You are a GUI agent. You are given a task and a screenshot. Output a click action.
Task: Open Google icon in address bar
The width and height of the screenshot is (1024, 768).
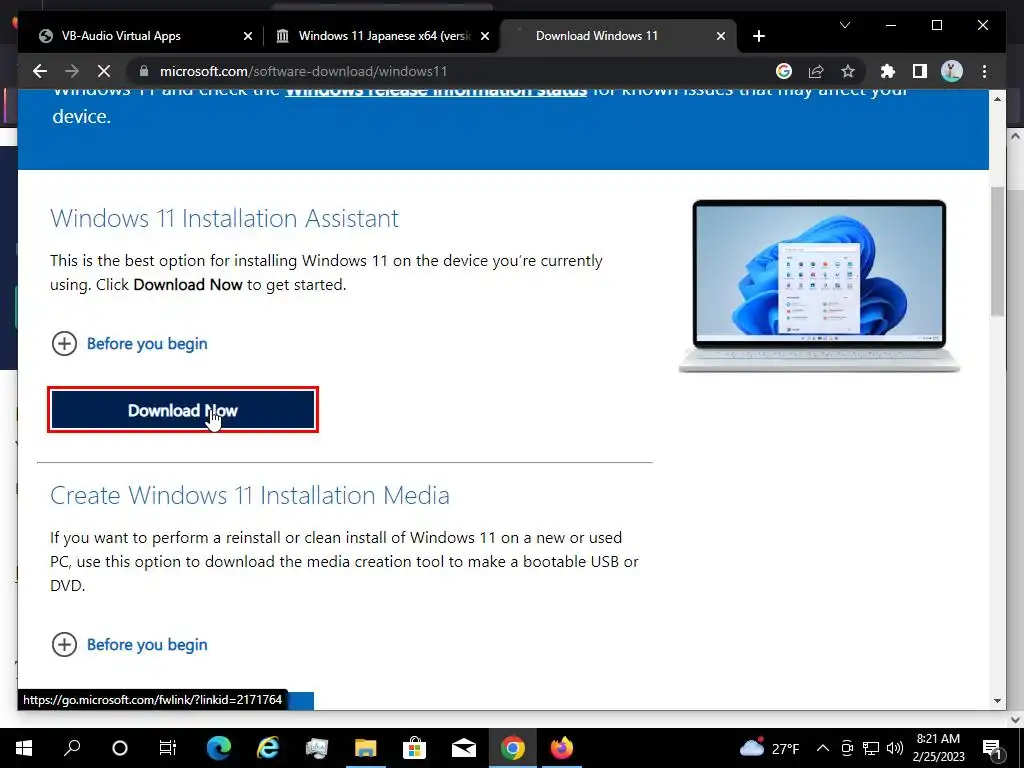[784, 71]
